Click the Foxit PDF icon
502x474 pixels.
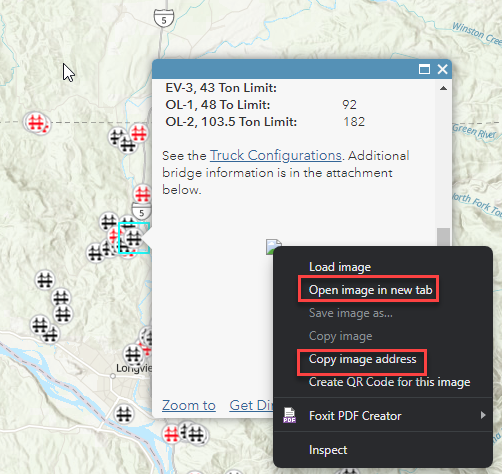point(289,415)
